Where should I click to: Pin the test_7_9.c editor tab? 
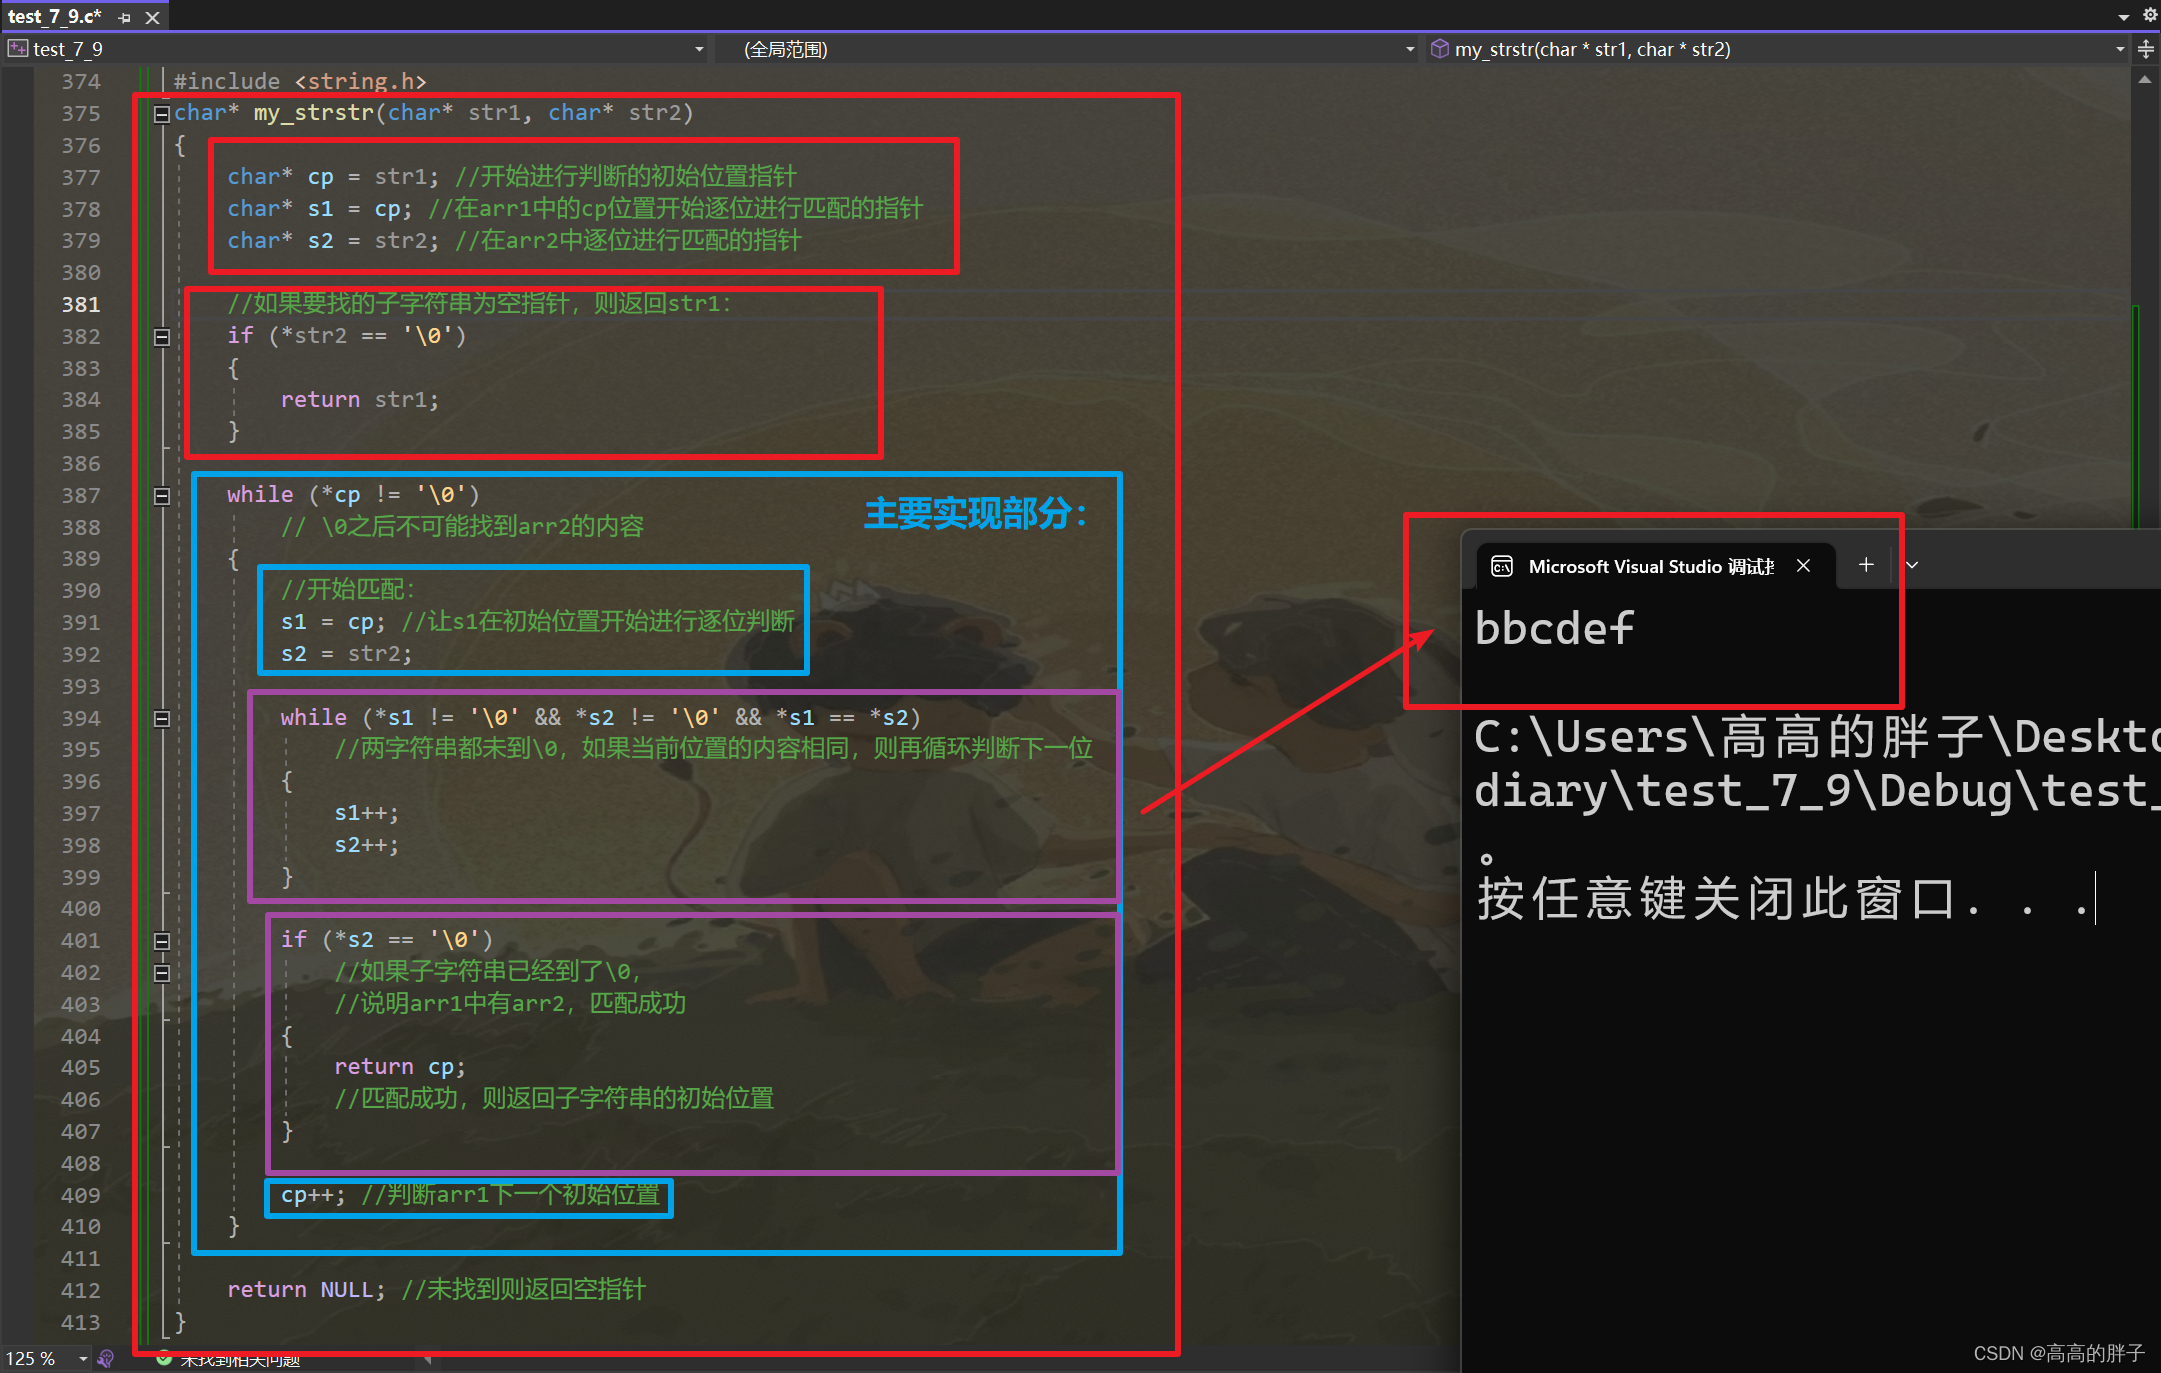pyautogui.click(x=124, y=17)
